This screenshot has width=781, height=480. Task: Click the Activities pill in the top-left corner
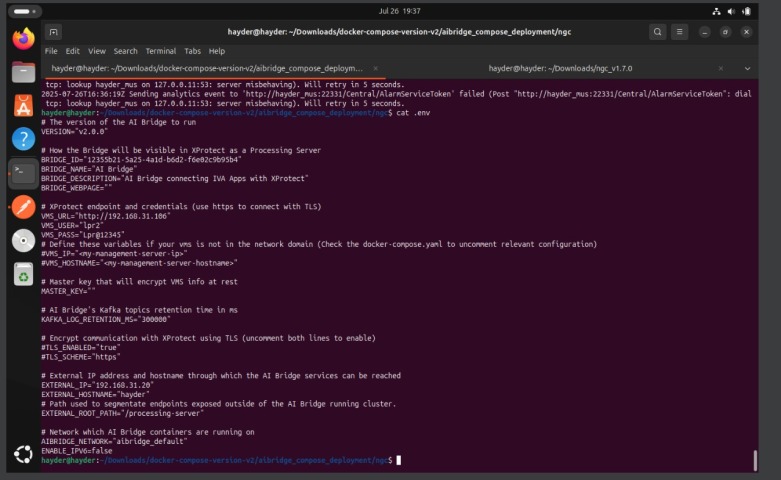tap(22, 11)
